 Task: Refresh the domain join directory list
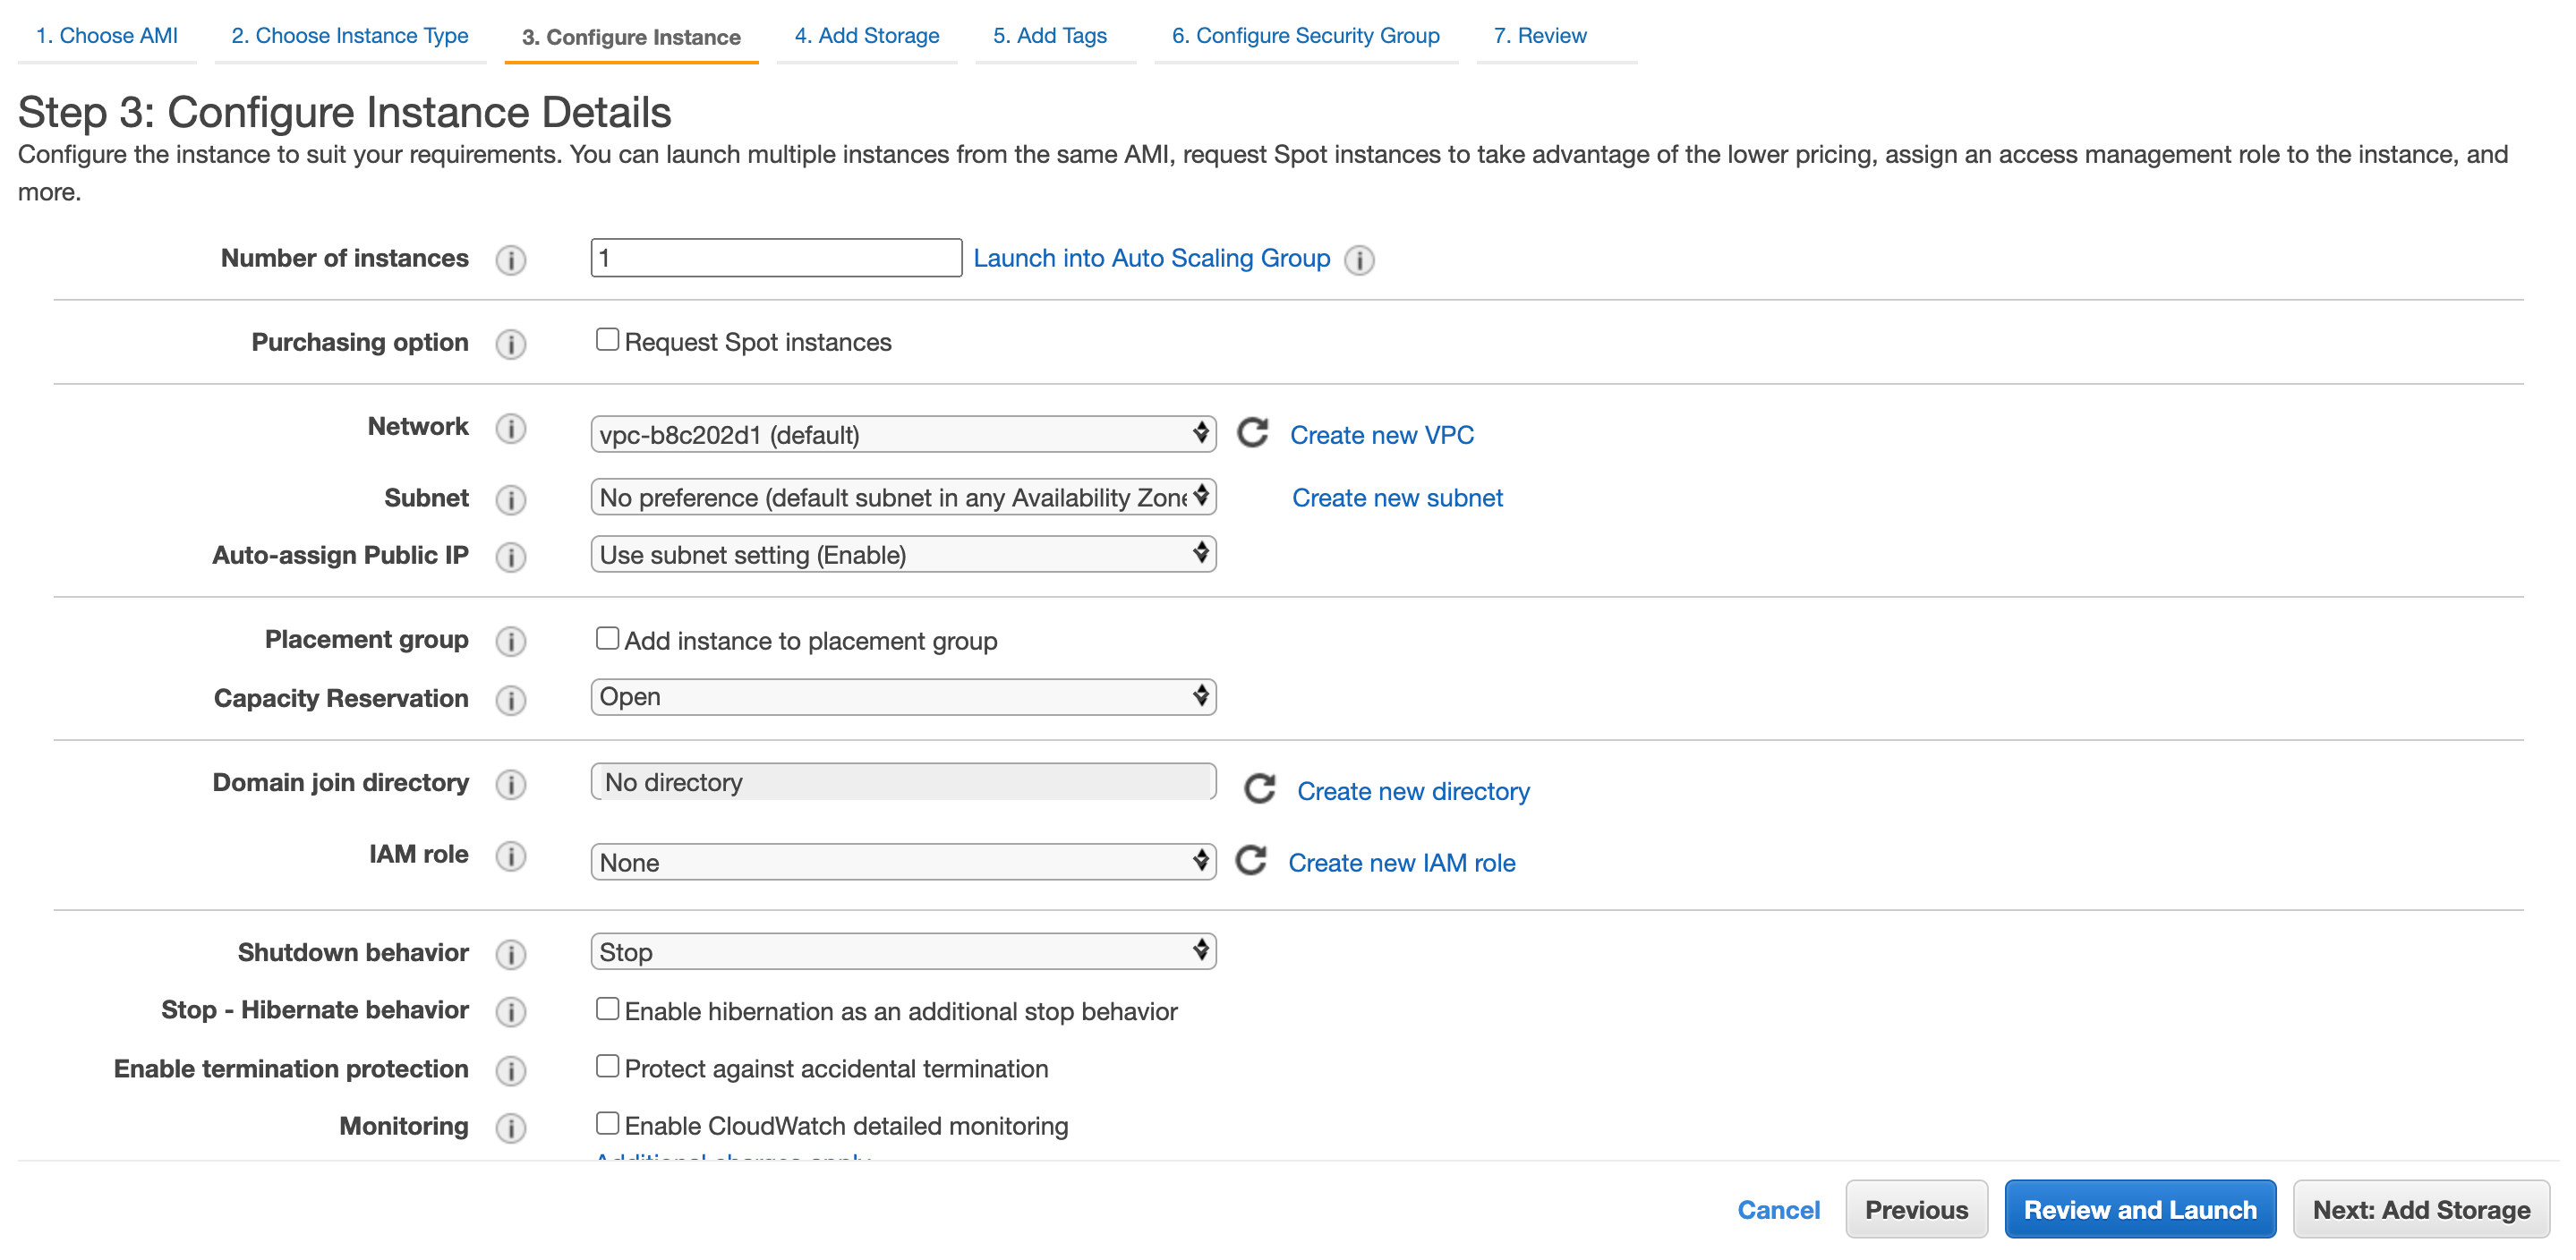click(x=1257, y=788)
